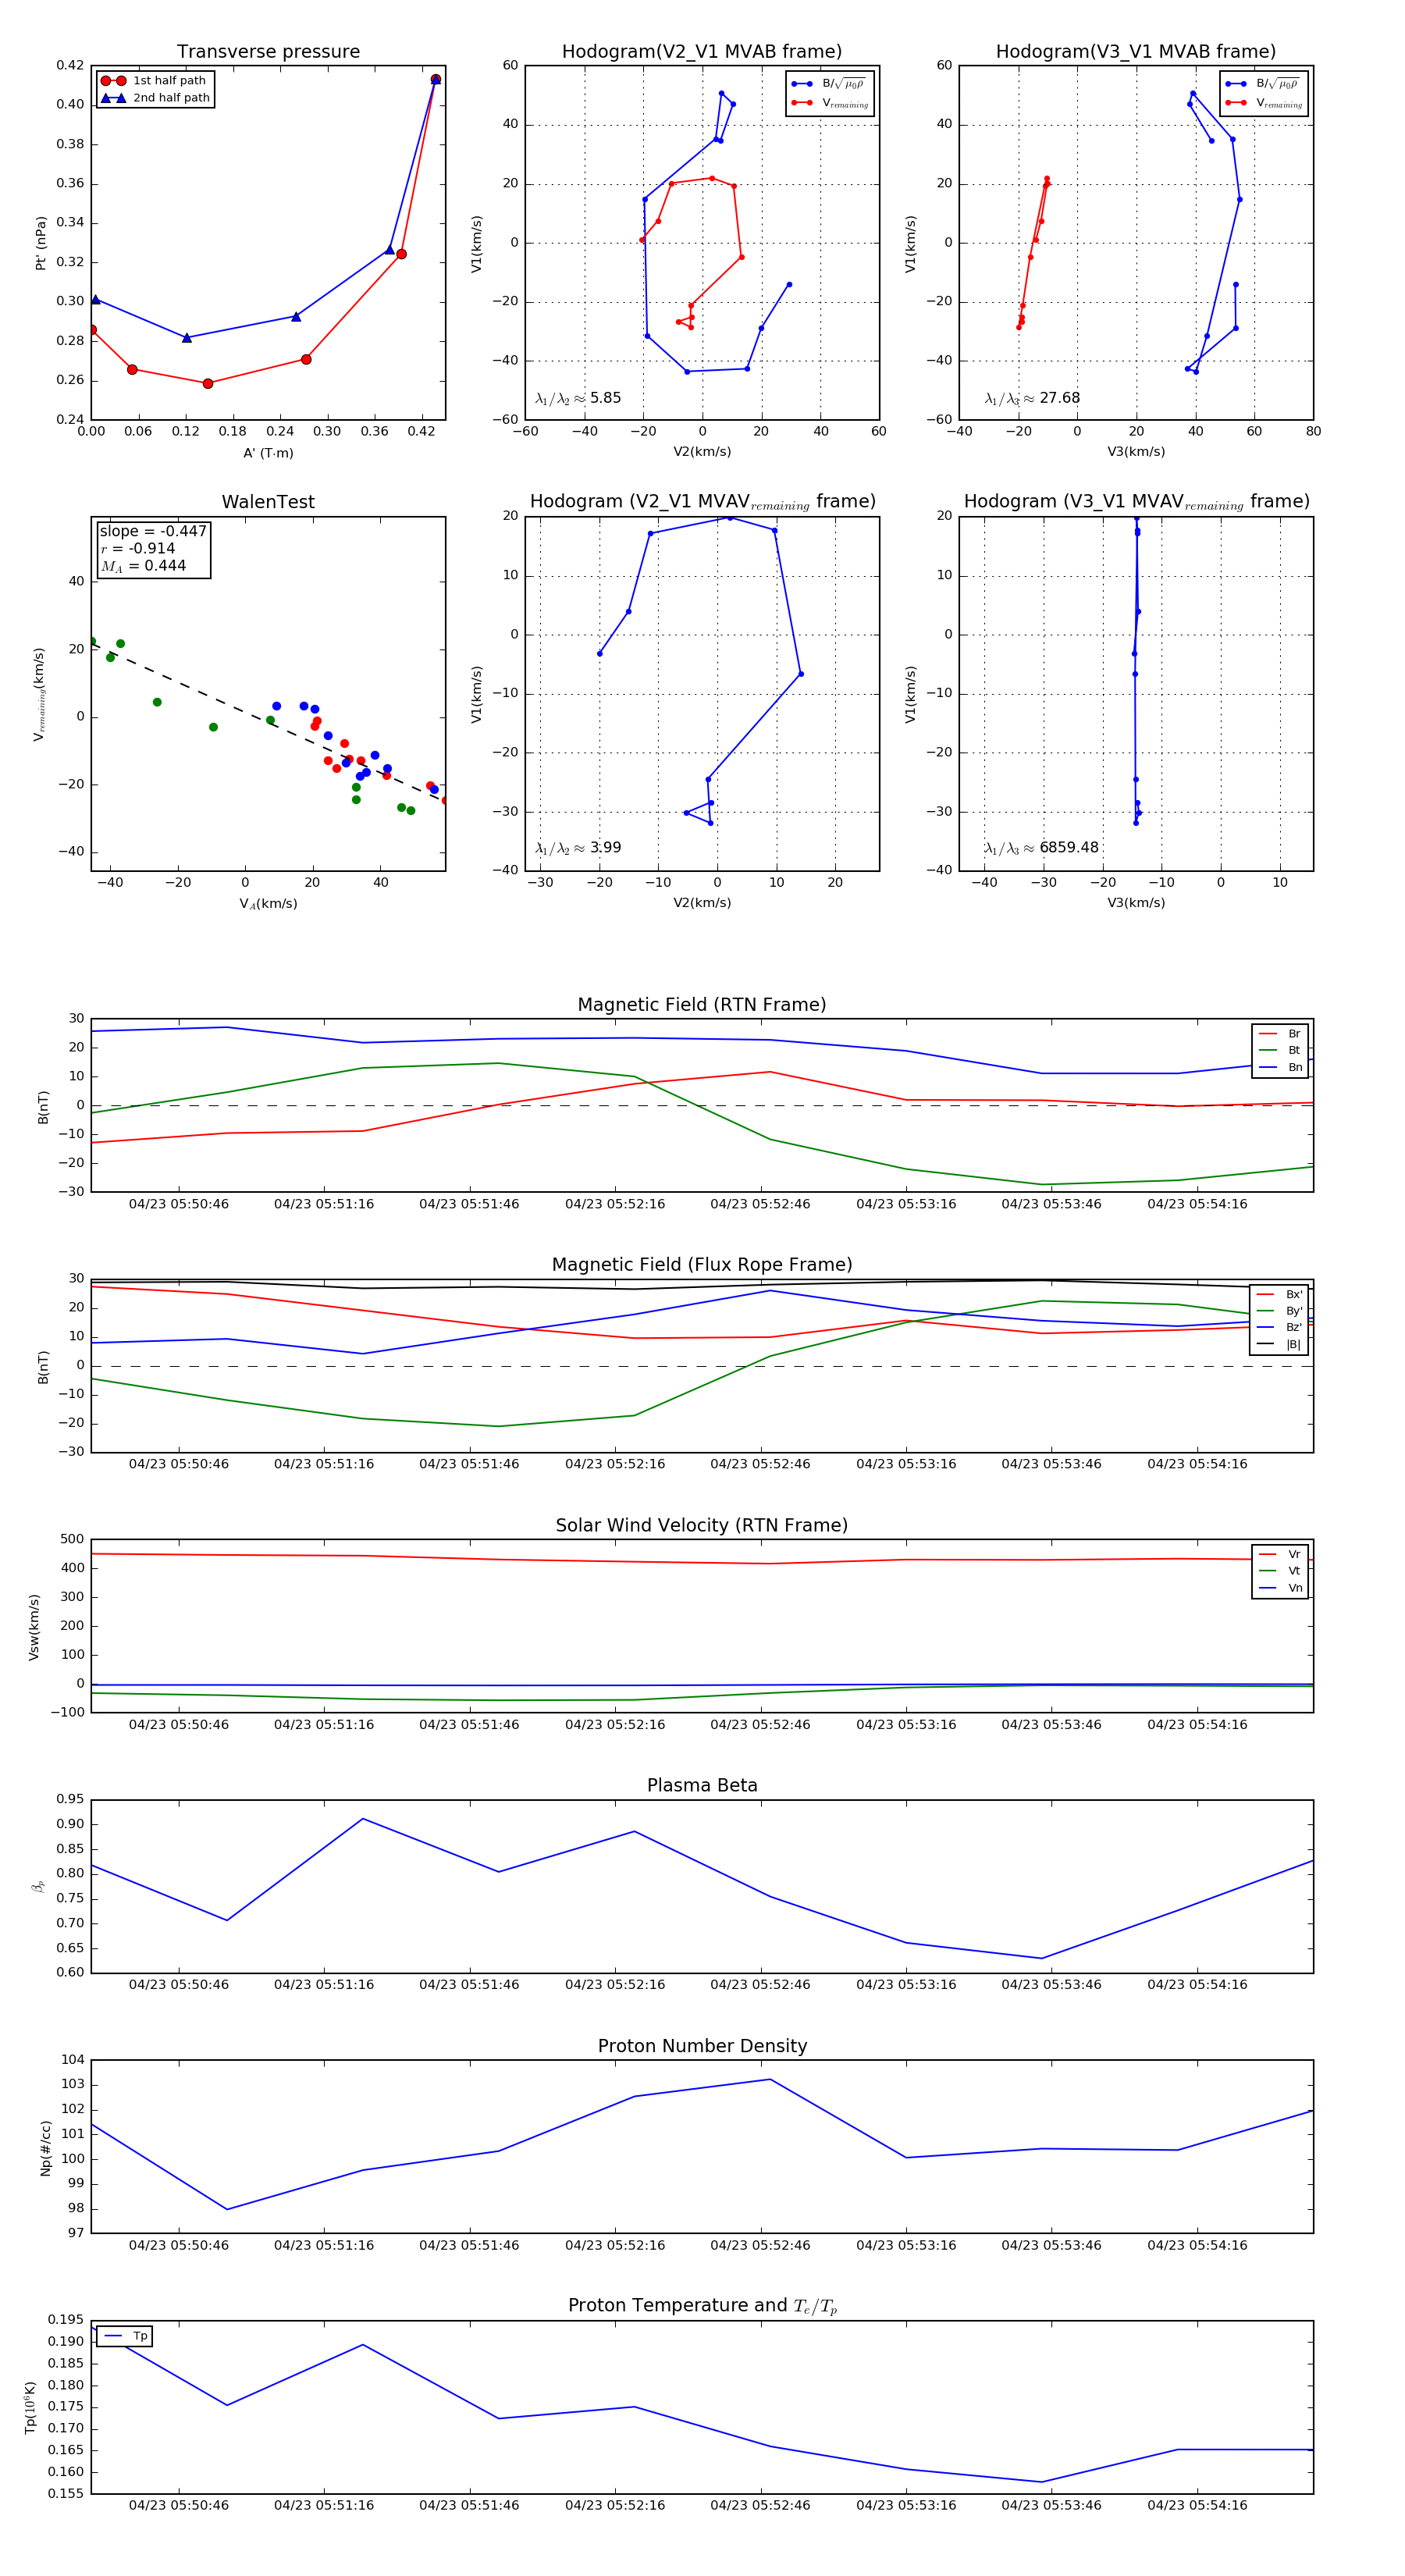
Task: Click the 'Magnetic Field (Flux Rope Frame)' title
Action: click(702, 1265)
